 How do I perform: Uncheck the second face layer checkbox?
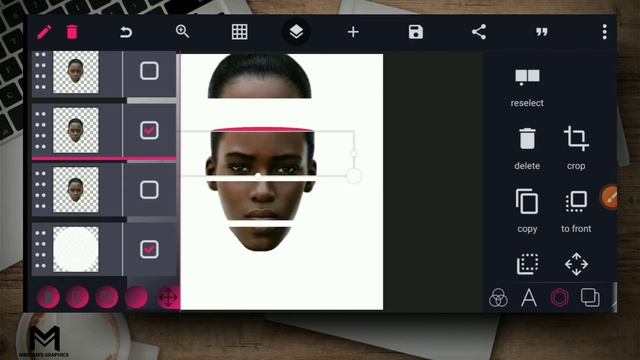pos(149,131)
